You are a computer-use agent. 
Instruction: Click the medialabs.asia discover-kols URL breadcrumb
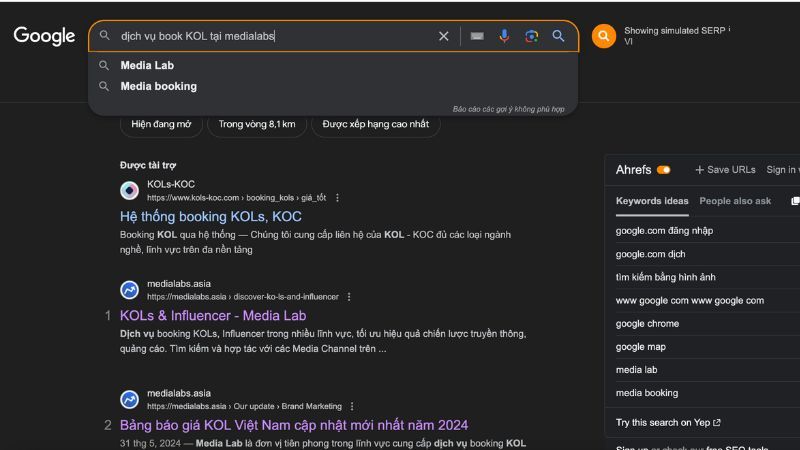point(243,296)
